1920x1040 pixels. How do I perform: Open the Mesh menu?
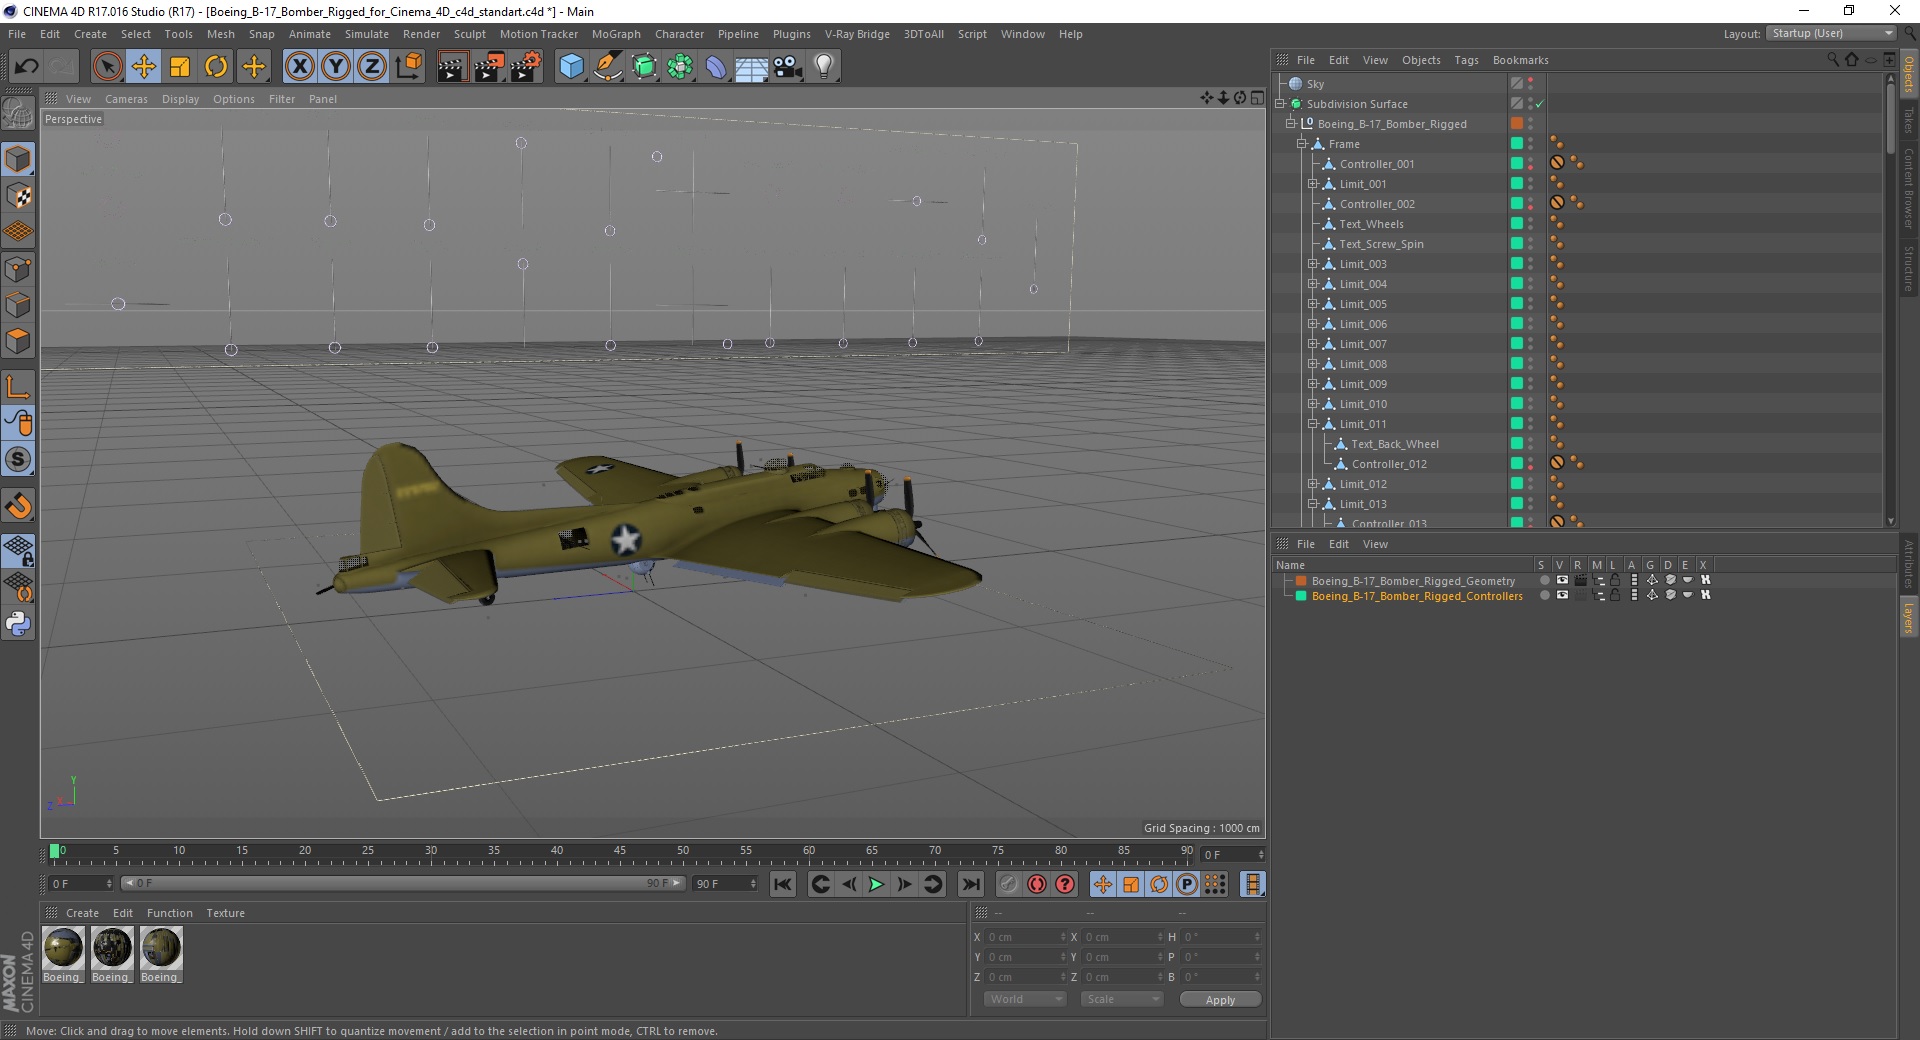(x=221, y=34)
